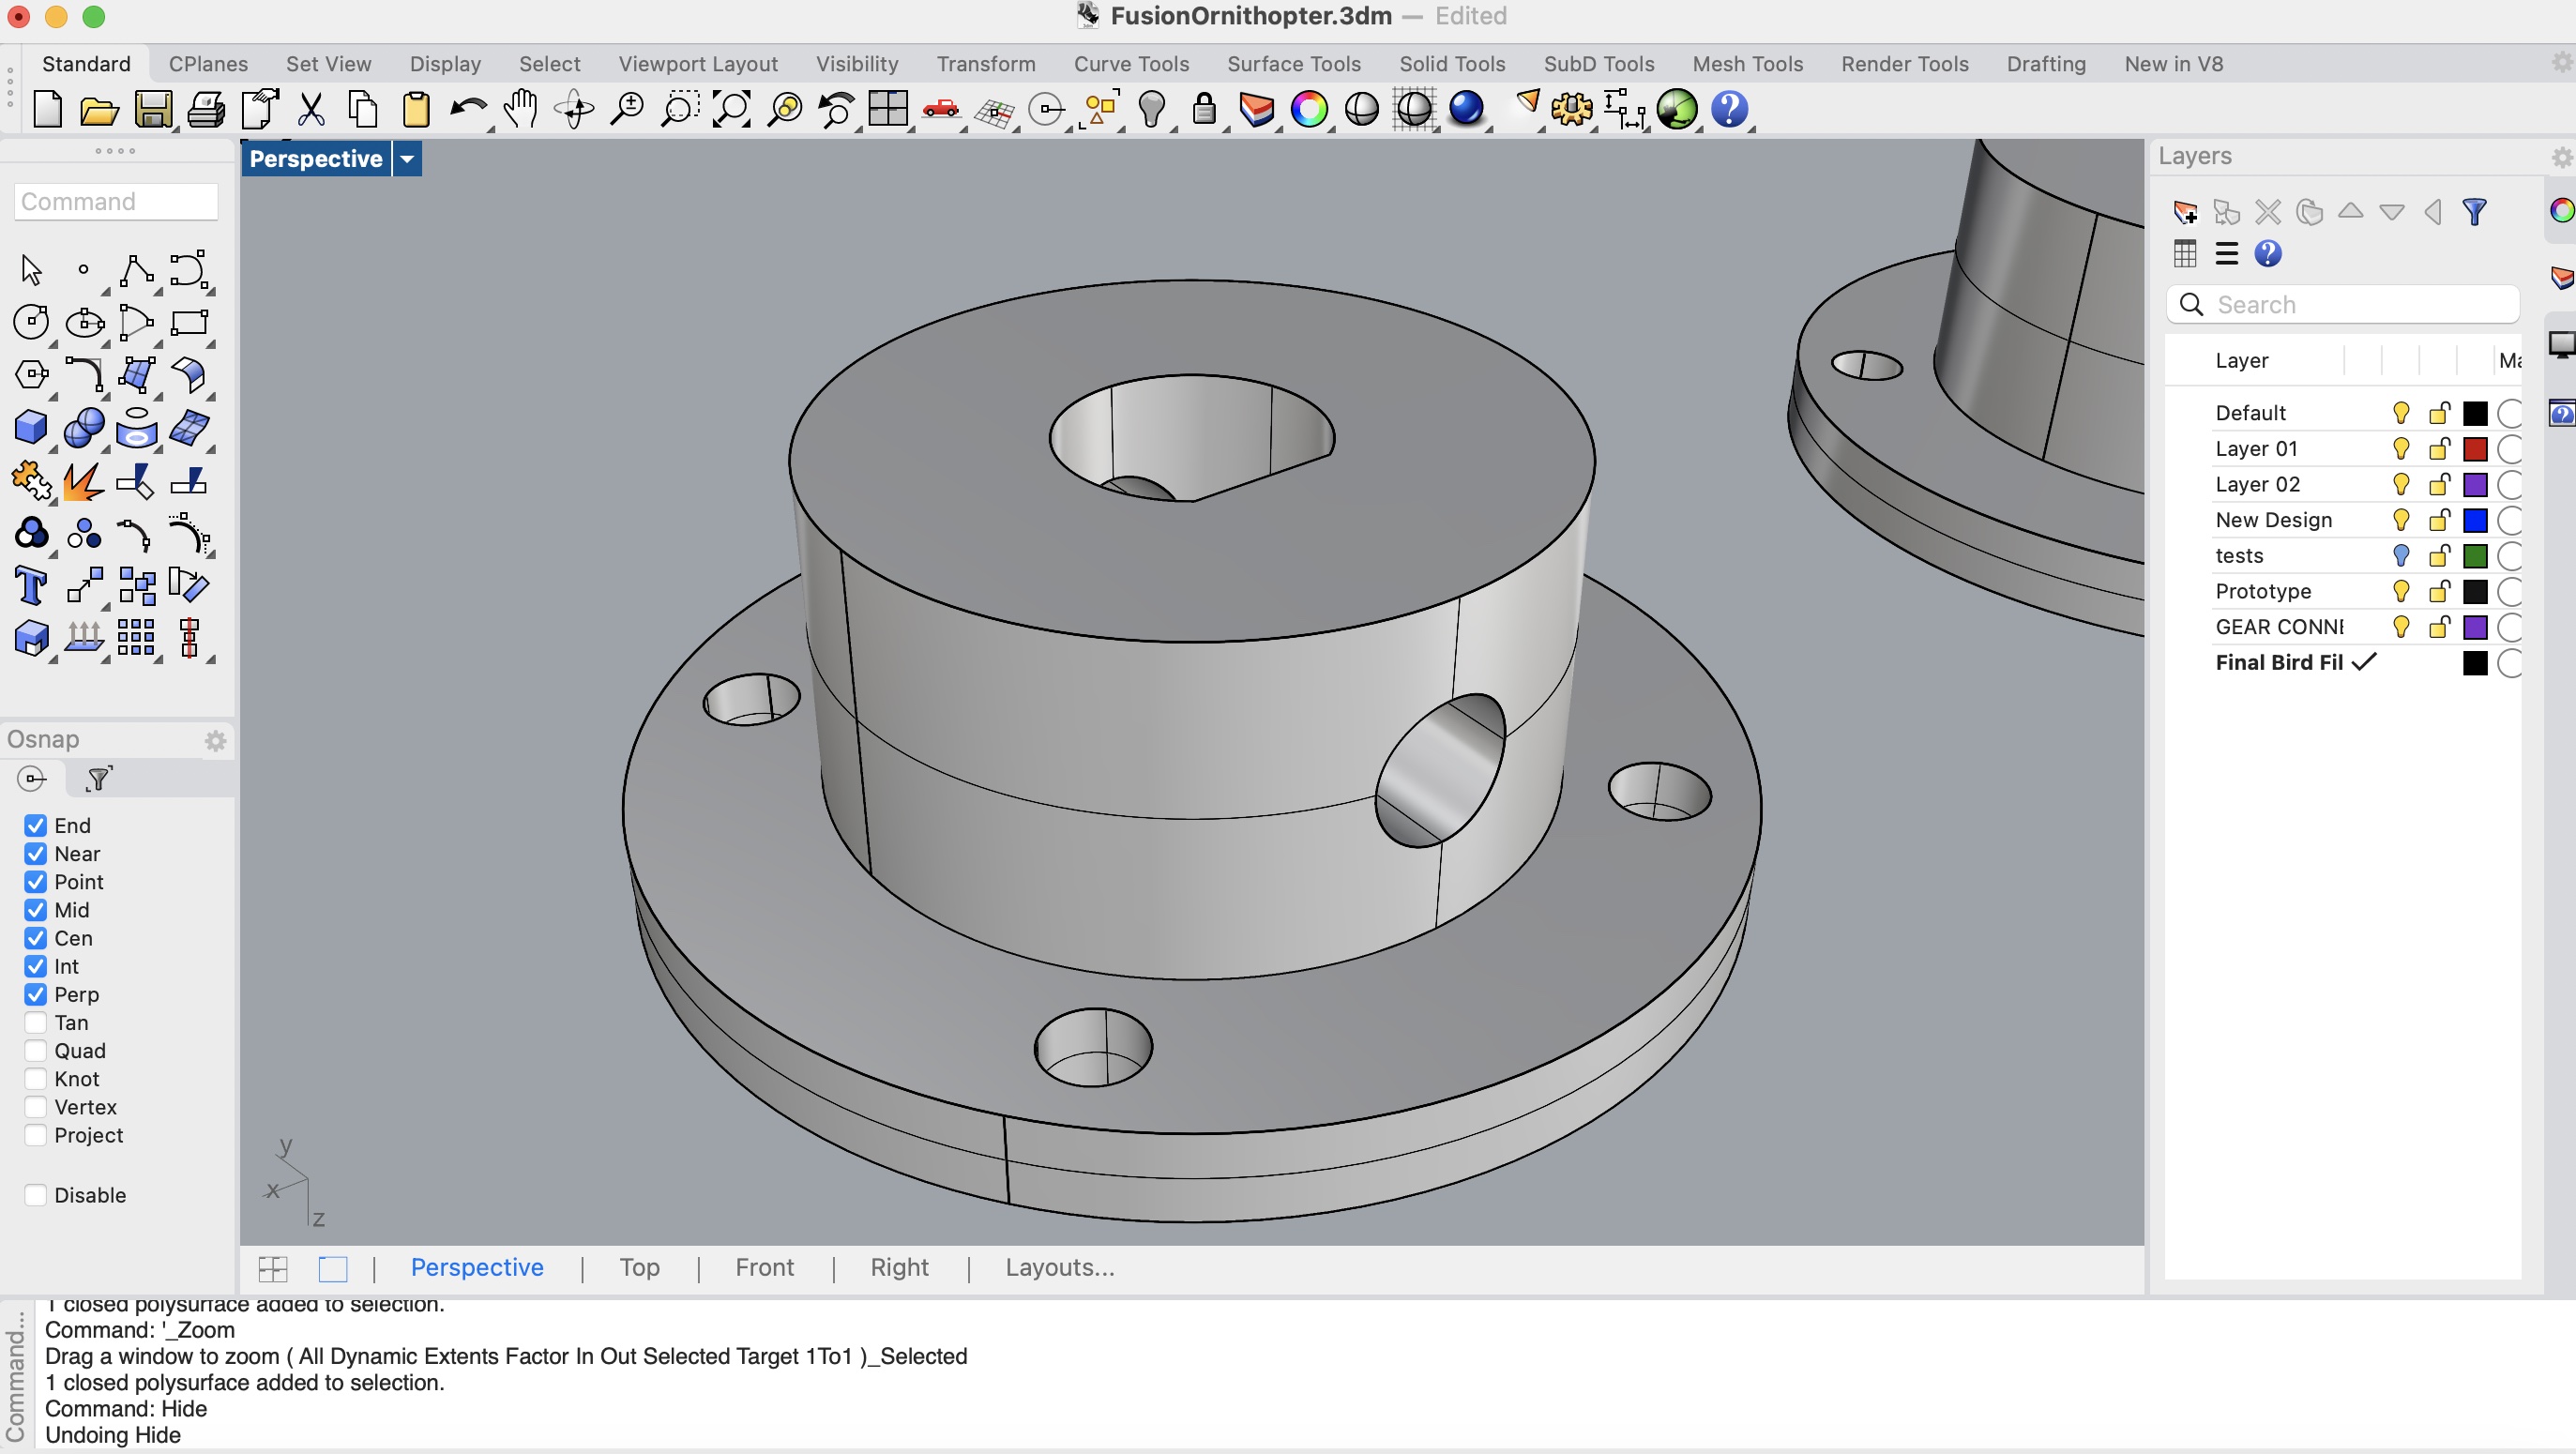Select the Prototype layer row
This screenshot has height=1454, width=2576.
(x=2343, y=592)
